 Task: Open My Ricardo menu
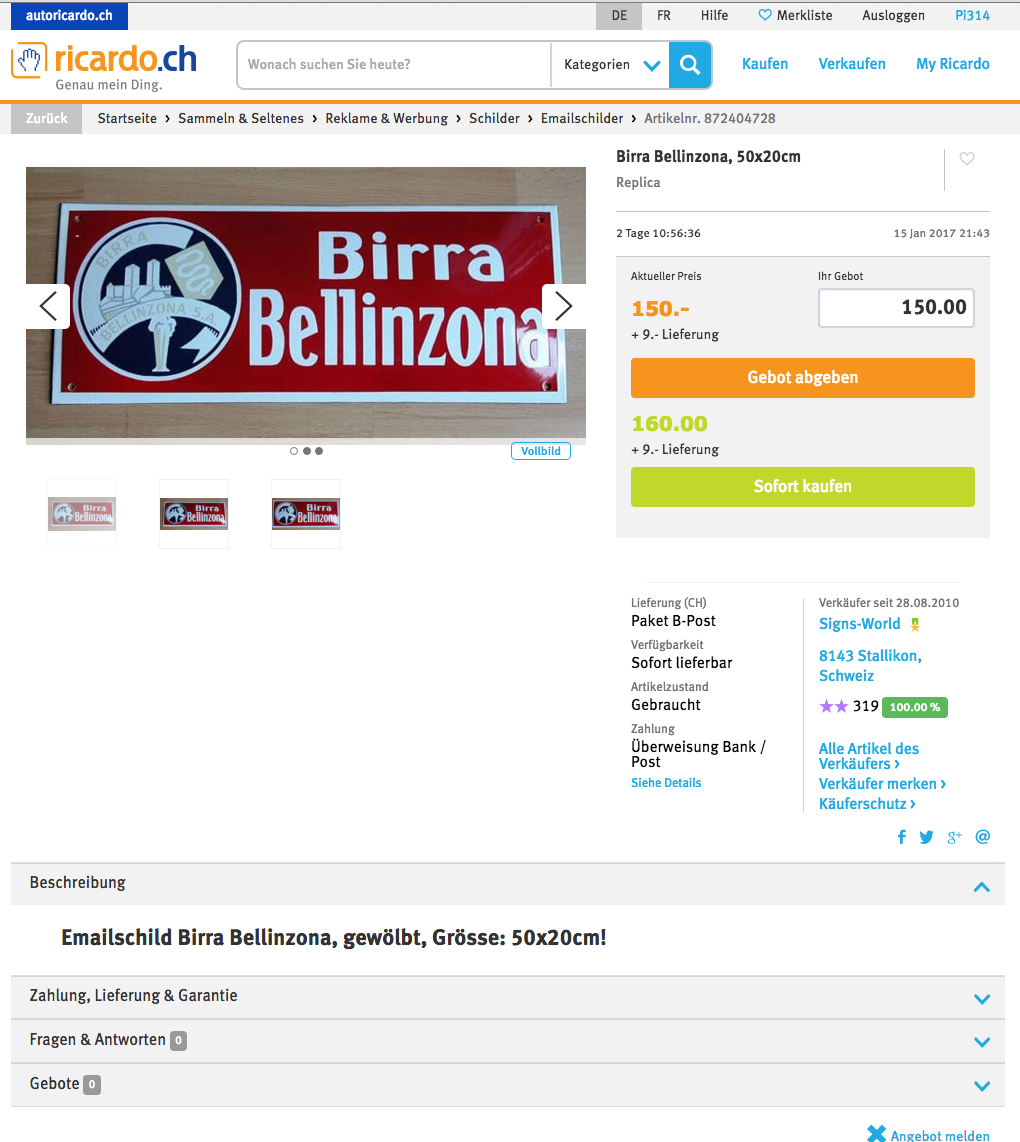[952, 64]
